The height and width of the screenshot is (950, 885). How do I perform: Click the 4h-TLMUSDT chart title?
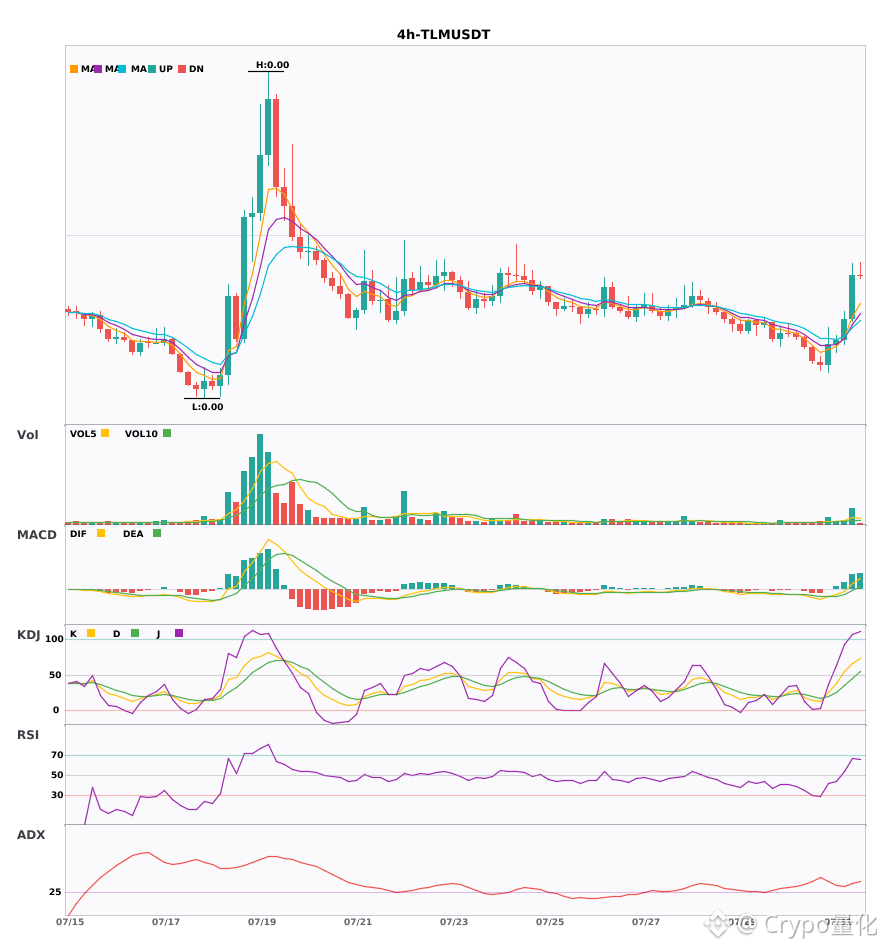click(443, 35)
